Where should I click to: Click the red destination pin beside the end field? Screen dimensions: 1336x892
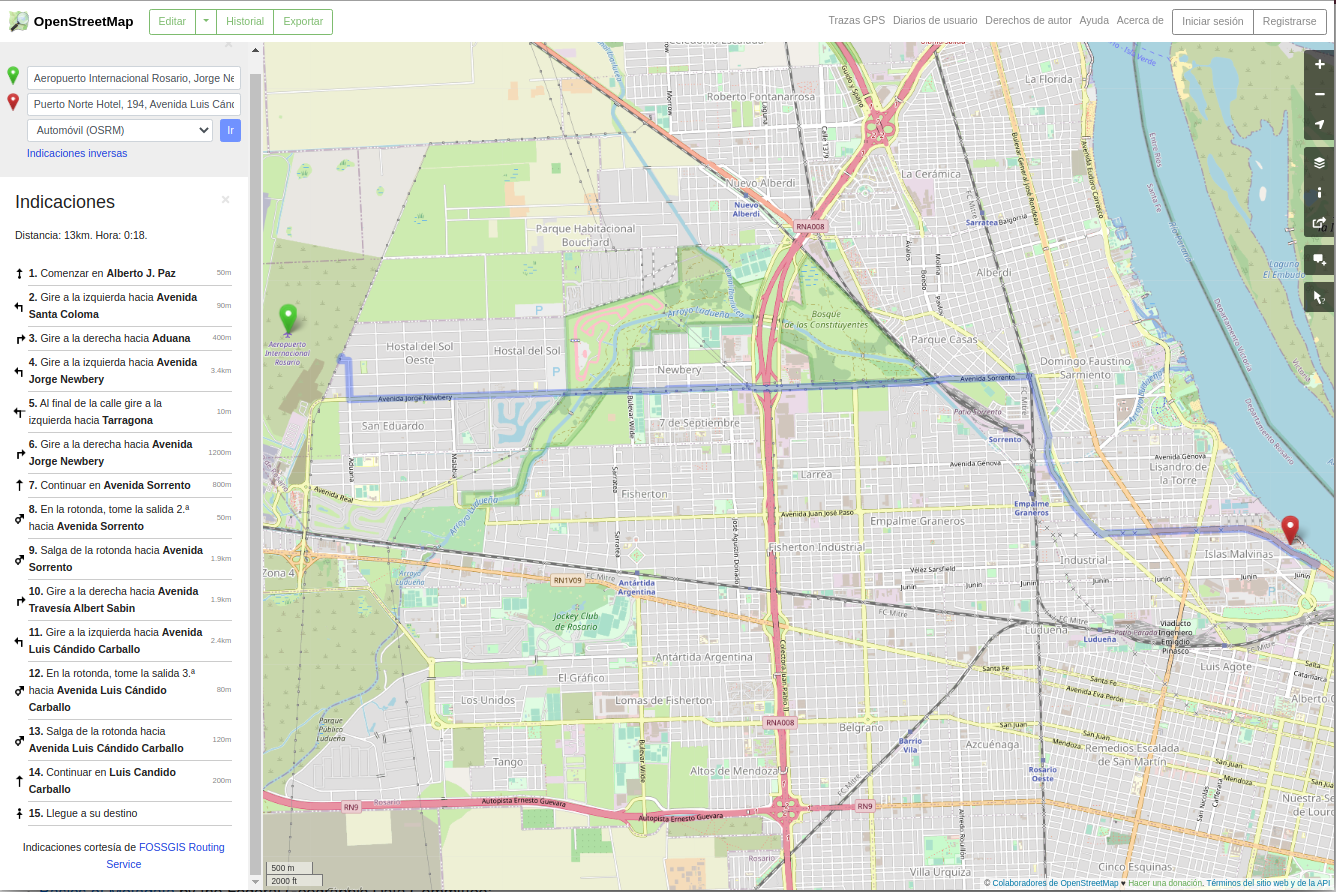tap(13, 102)
